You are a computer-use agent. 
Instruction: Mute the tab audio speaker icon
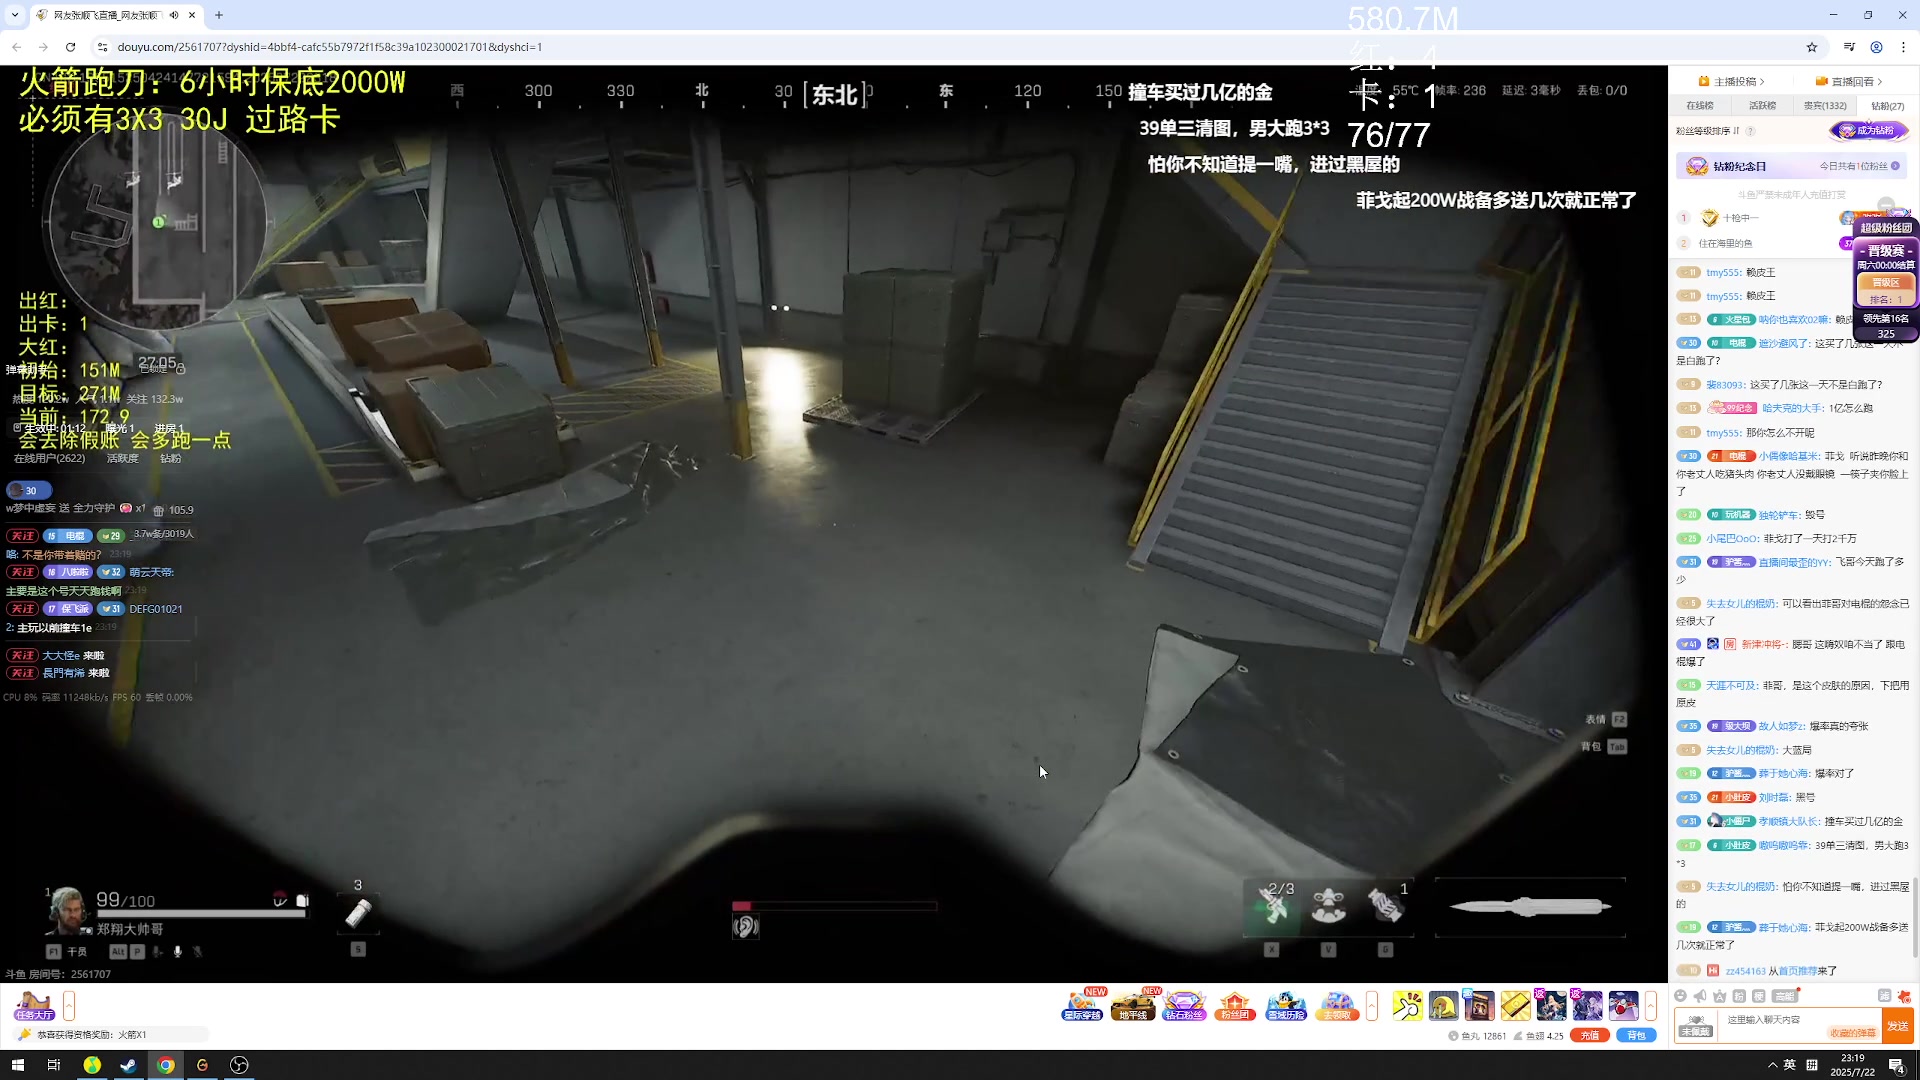tap(174, 15)
